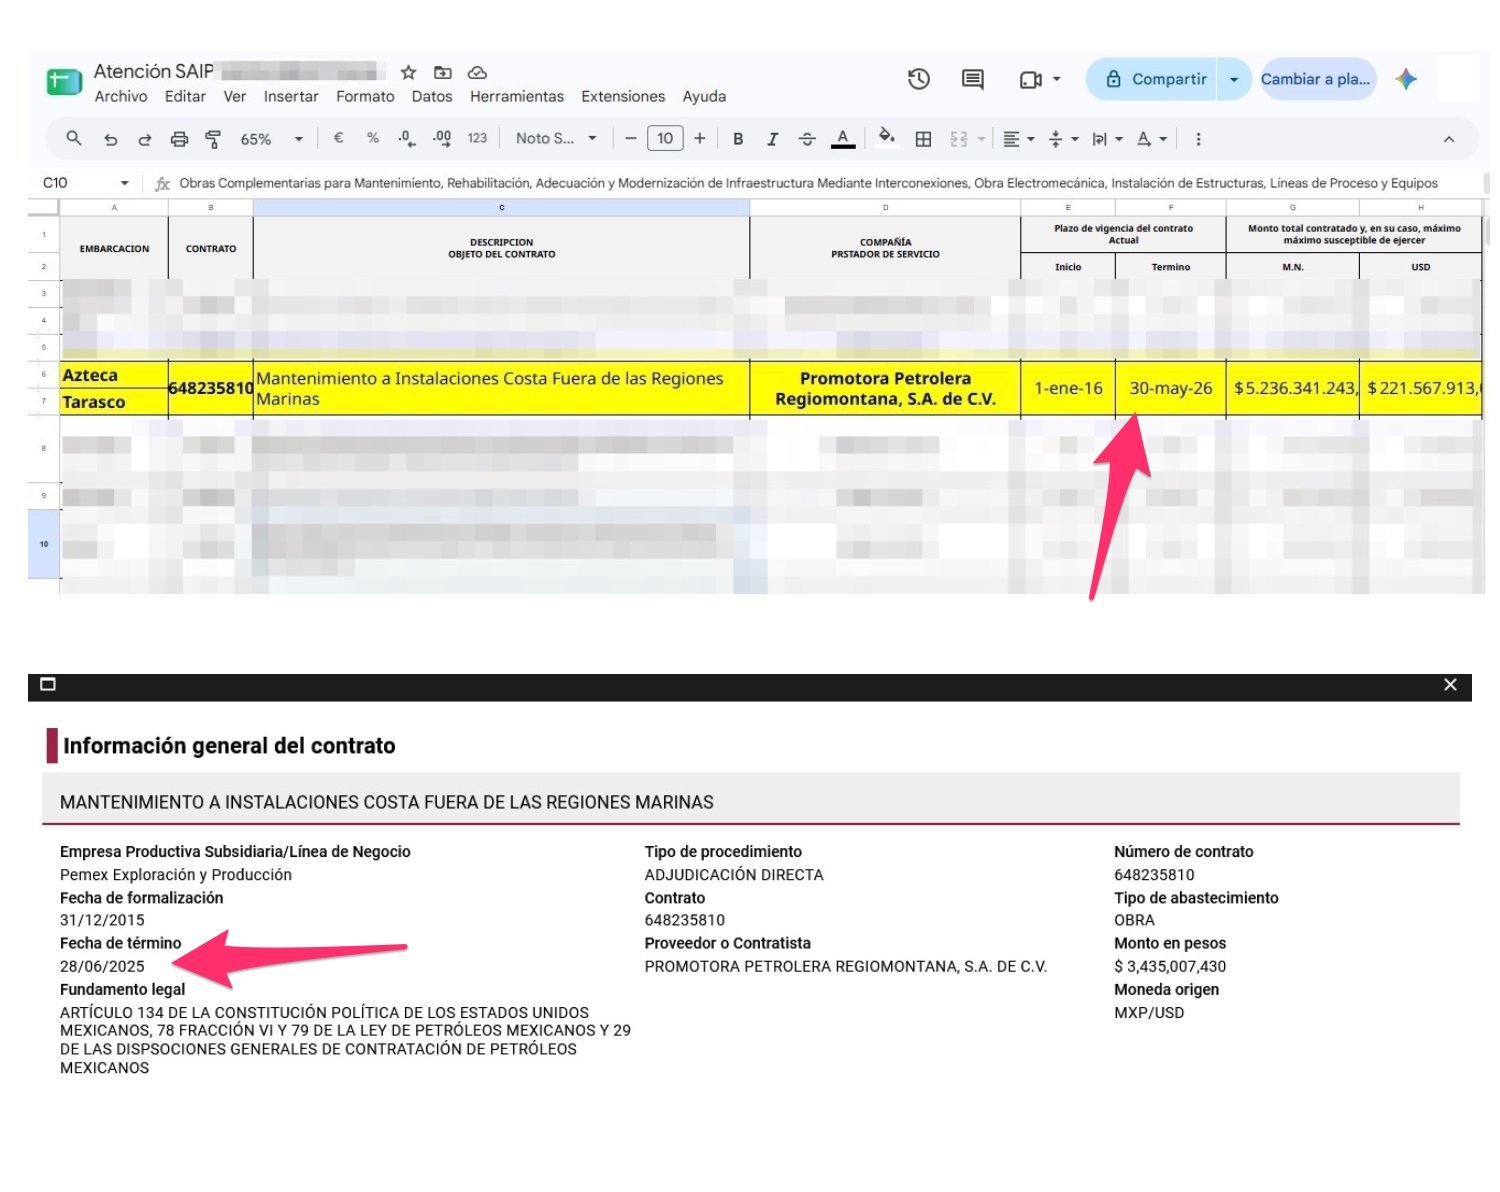Viewport: 1500px width, 1192px height.
Task: Open the Ver menu
Action: [x=235, y=96]
